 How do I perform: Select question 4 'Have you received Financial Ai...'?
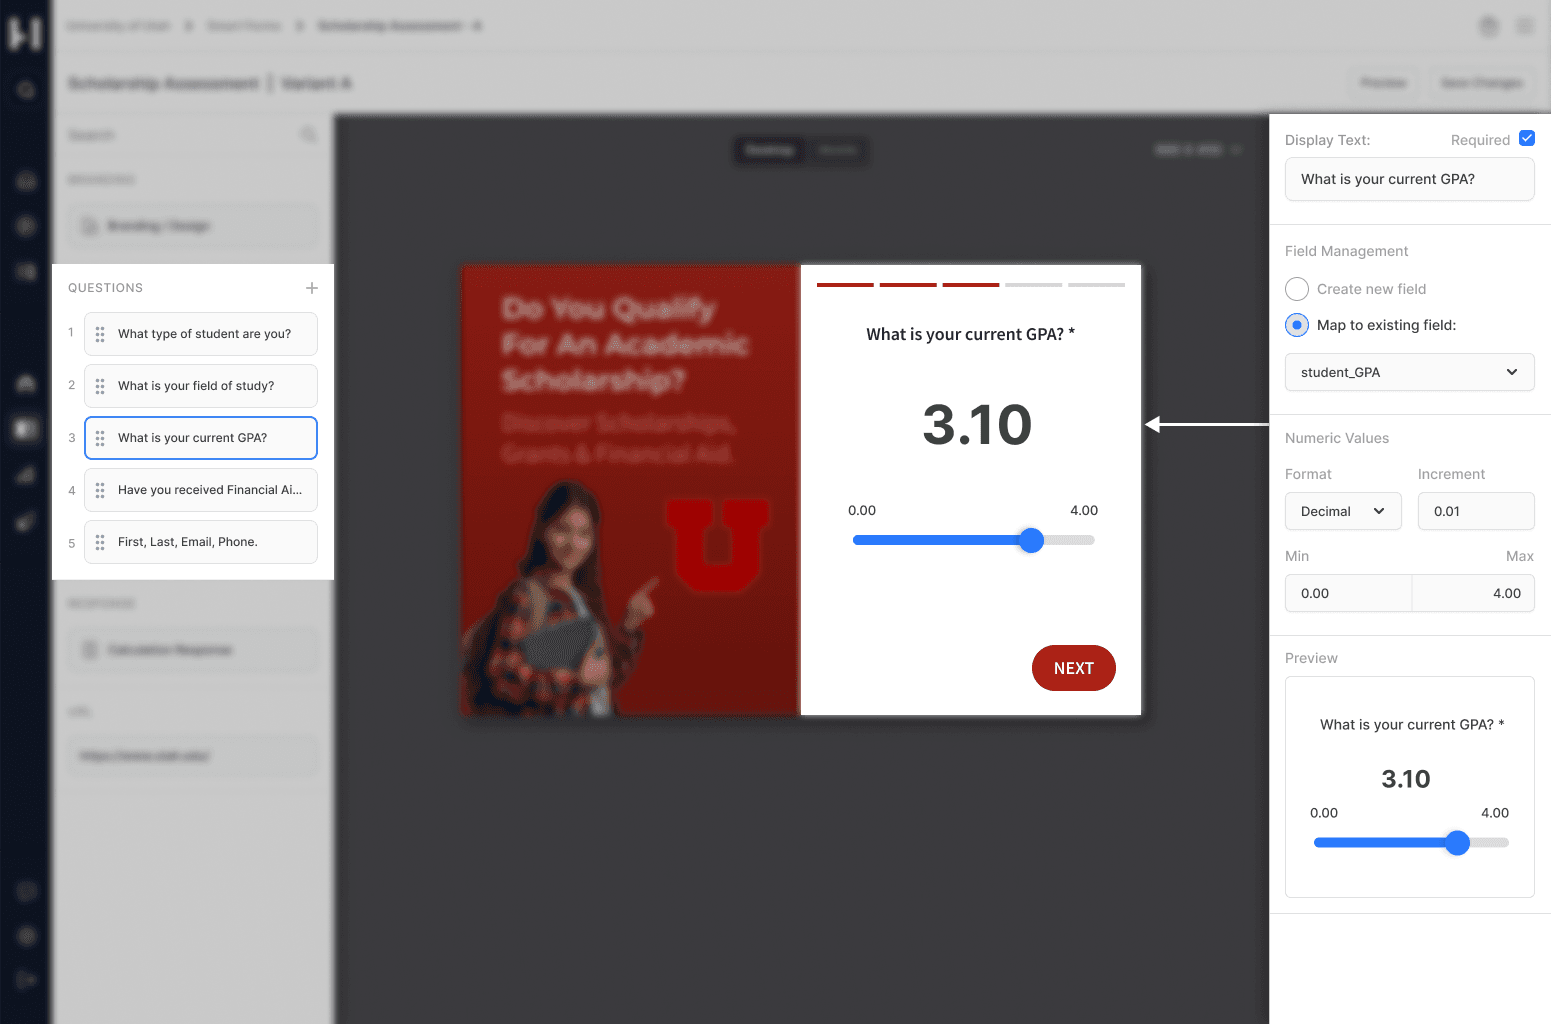tap(201, 490)
